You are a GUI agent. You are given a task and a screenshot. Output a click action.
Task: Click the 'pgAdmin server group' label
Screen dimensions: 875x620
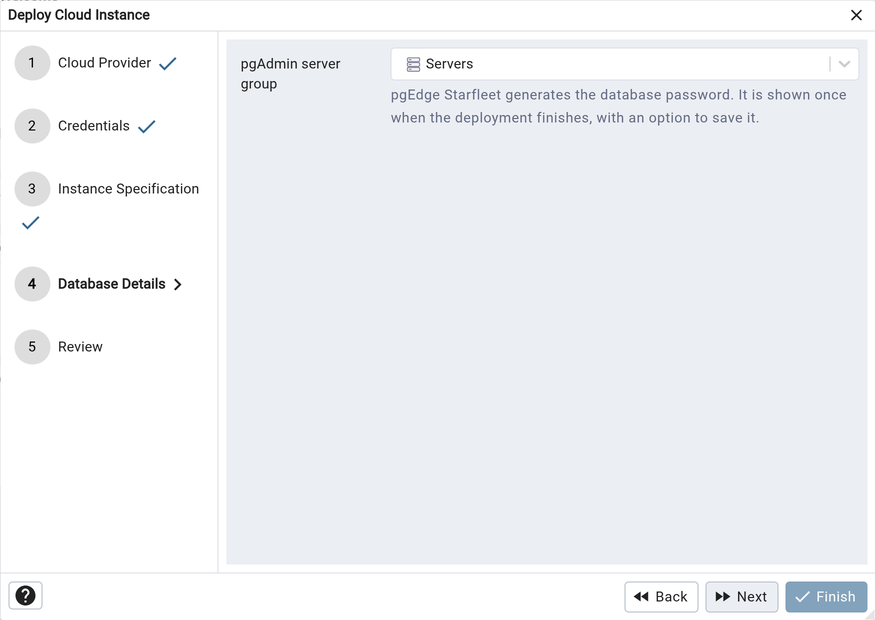pos(290,74)
